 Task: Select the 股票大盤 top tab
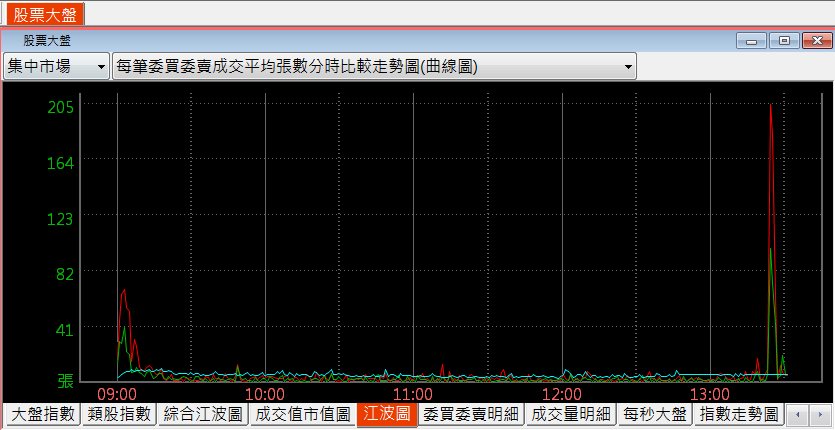pyautogui.click(x=42, y=14)
